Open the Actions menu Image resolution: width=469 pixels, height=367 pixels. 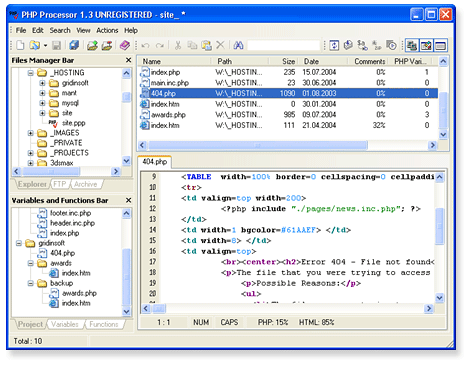click(x=107, y=30)
